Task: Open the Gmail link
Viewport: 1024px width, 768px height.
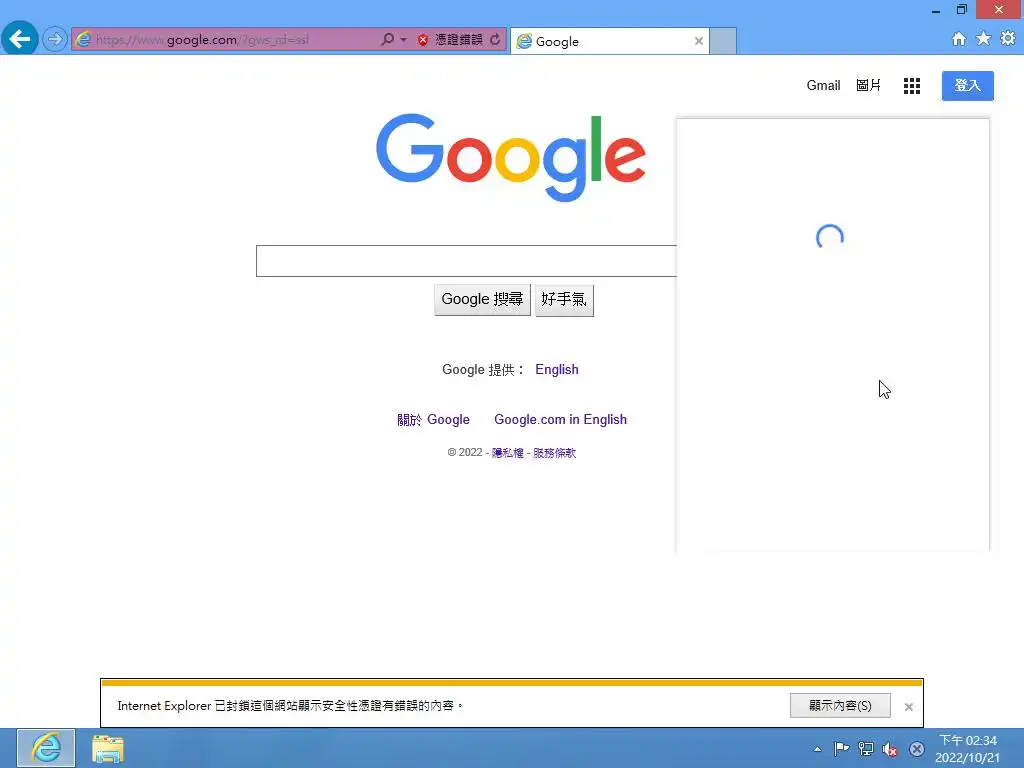Action: tap(823, 86)
